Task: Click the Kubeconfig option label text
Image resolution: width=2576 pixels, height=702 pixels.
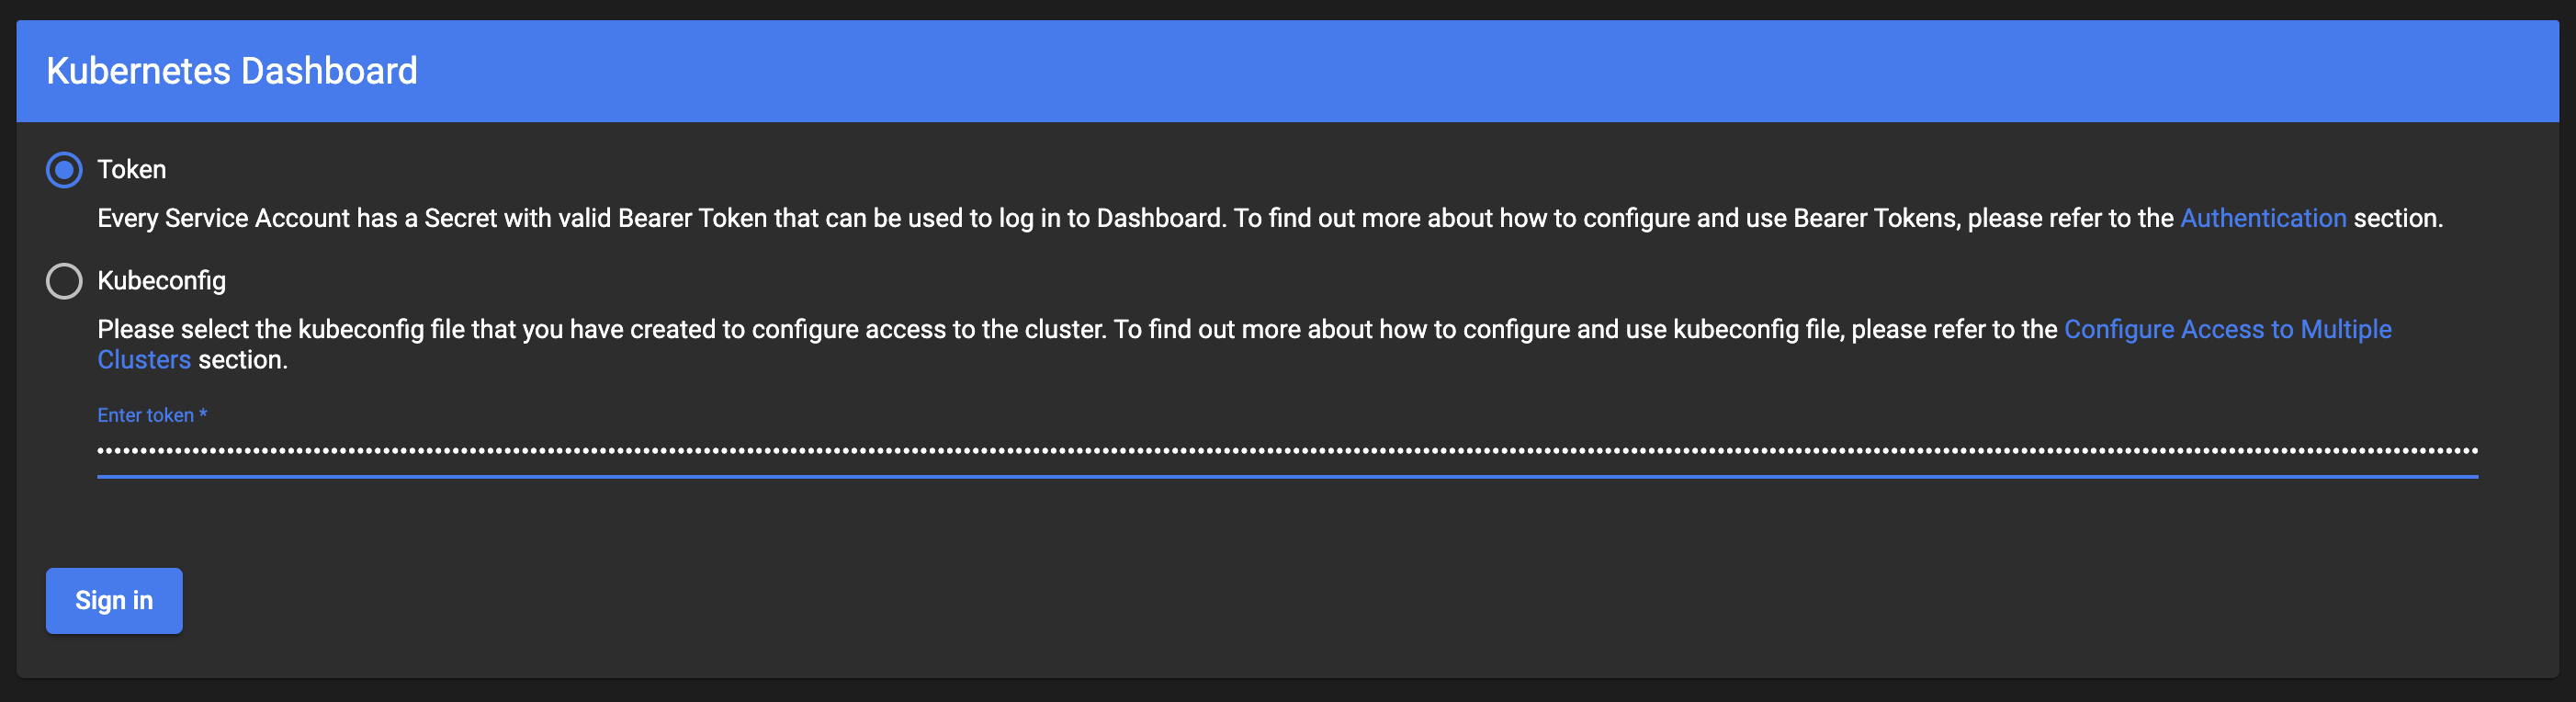Action: click(x=161, y=281)
